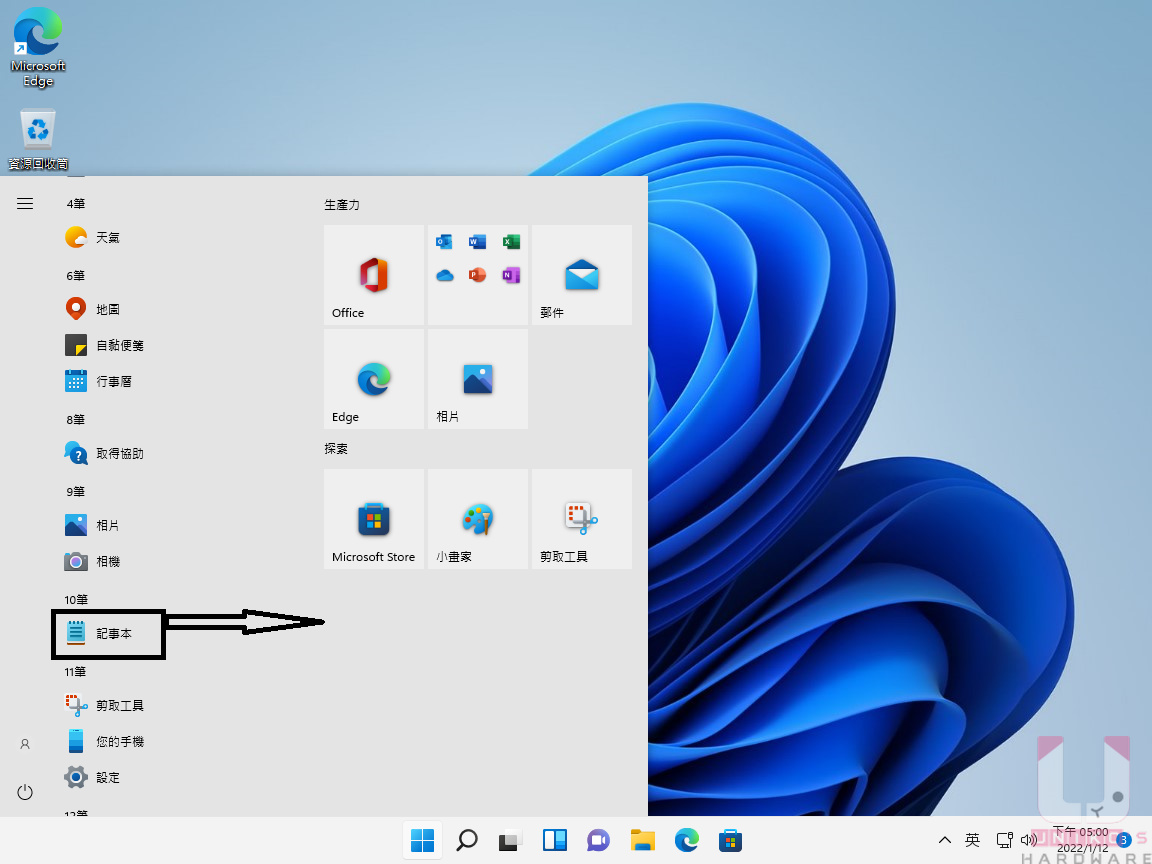This screenshot has width=1152, height=864.
Task: Open 相片 from the app list
Action: click(x=93, y=525)
